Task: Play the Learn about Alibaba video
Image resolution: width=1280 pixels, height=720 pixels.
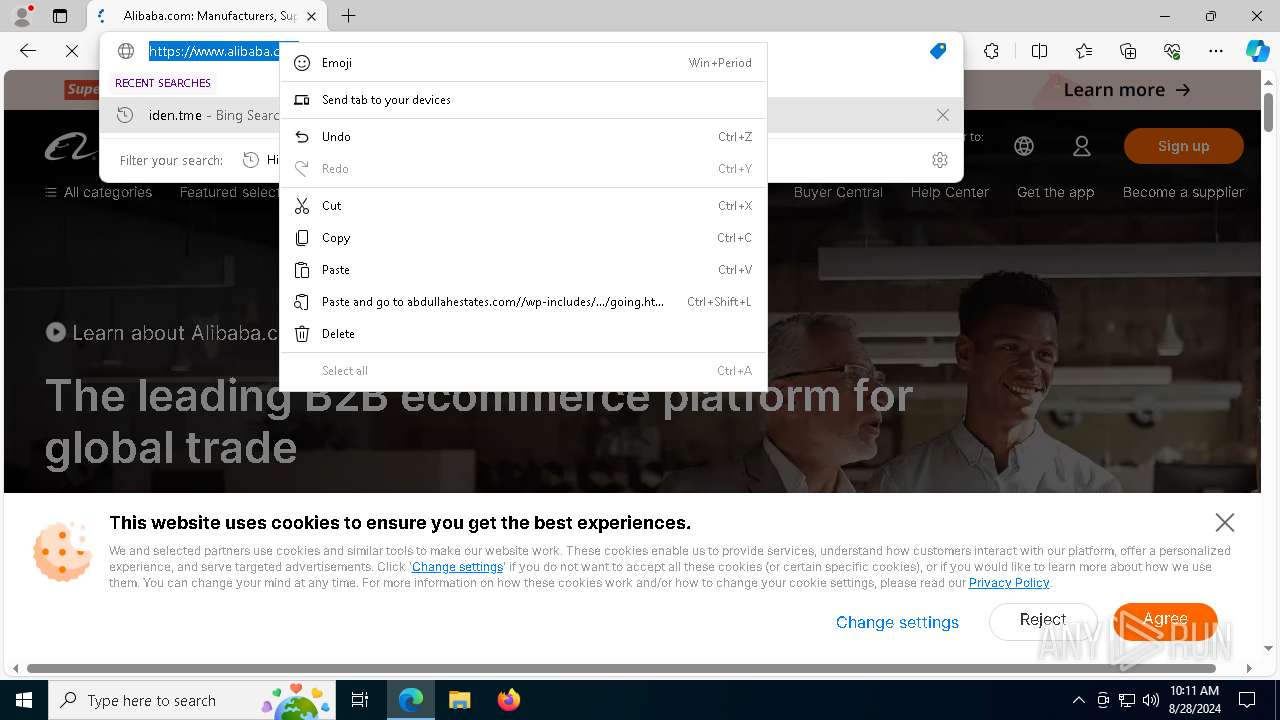Action: point(56,332)
